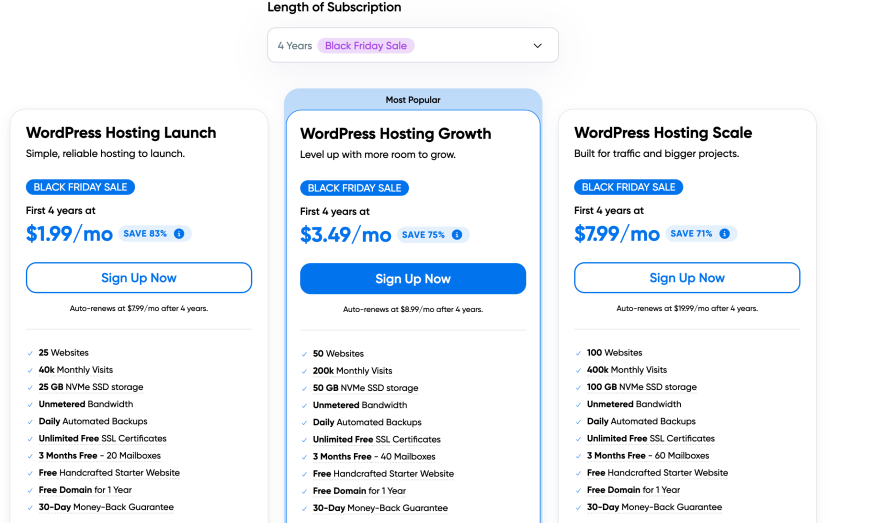Click '3 Months Free - 20 Mailboxes' feature
Screen dimensions: 884x523
(x=100, y=455)
